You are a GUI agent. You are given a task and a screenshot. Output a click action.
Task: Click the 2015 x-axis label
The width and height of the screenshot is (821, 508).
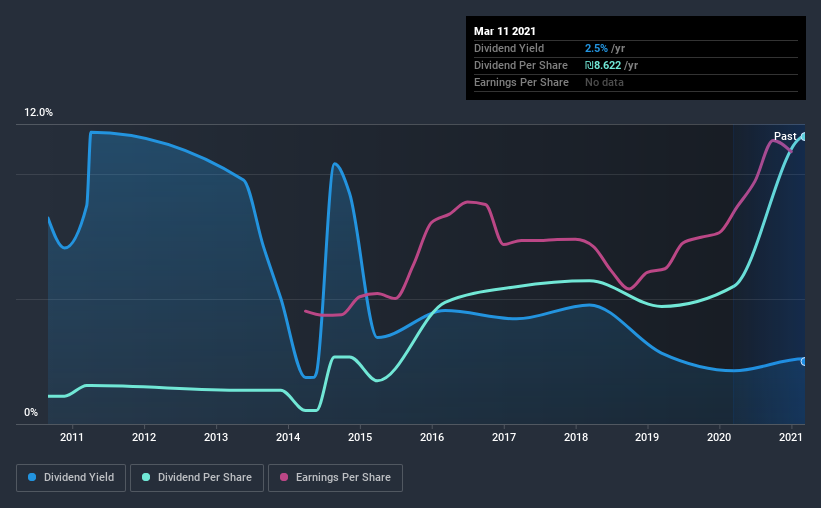(x=360, y=437)
